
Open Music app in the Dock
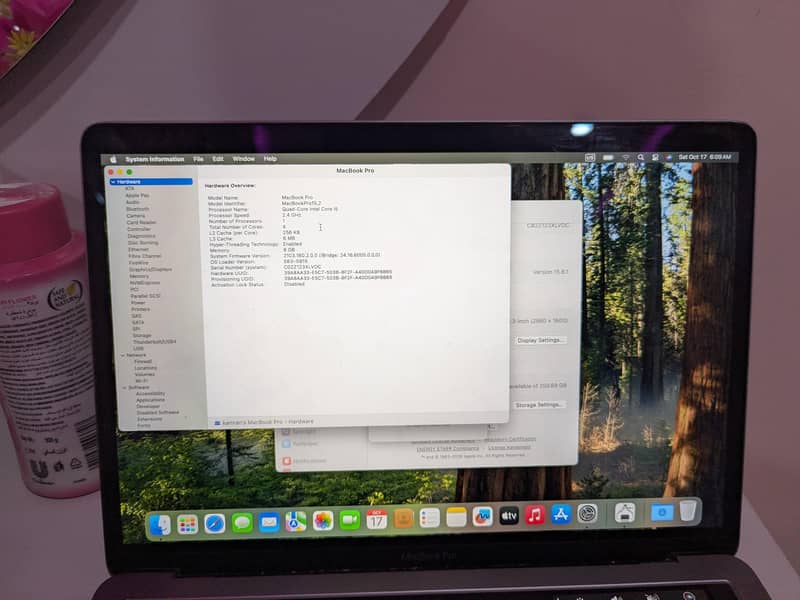(x=535, y=515)
